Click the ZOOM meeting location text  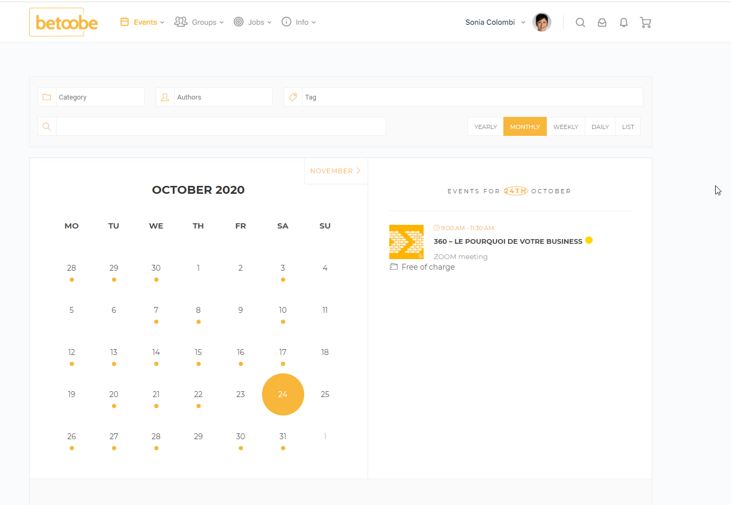click(x=461, y=256)
